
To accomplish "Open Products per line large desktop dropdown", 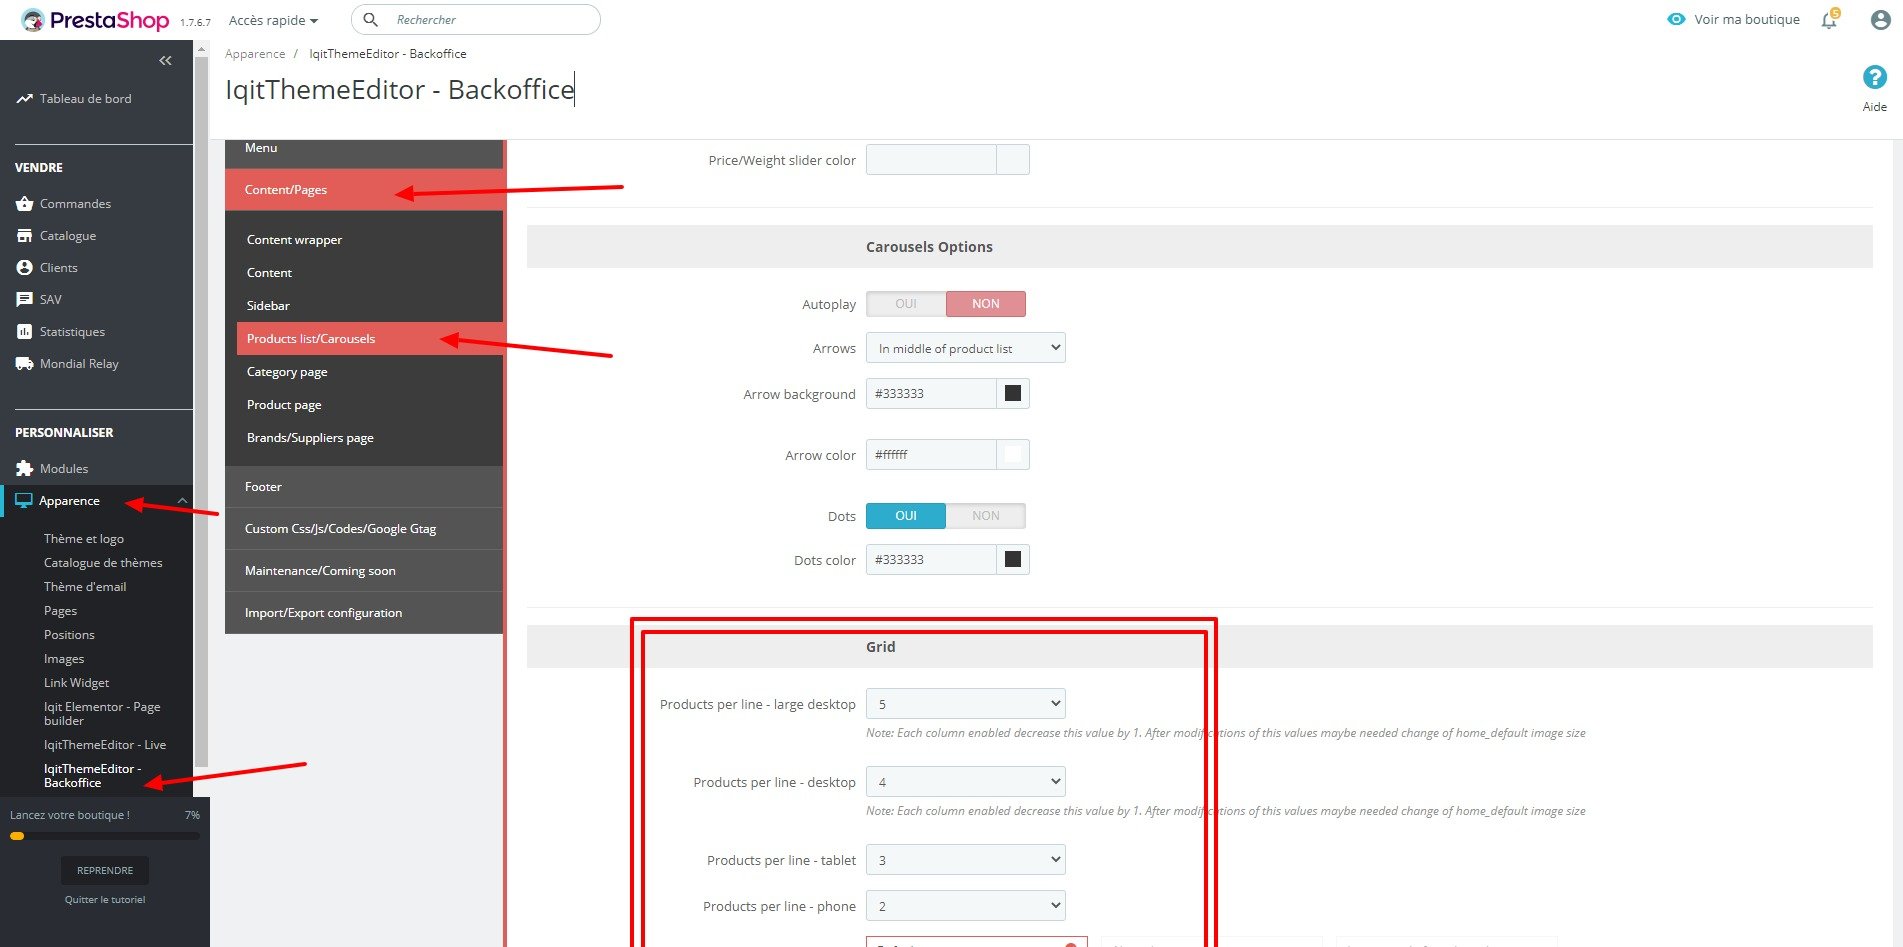I will [966, 704].
